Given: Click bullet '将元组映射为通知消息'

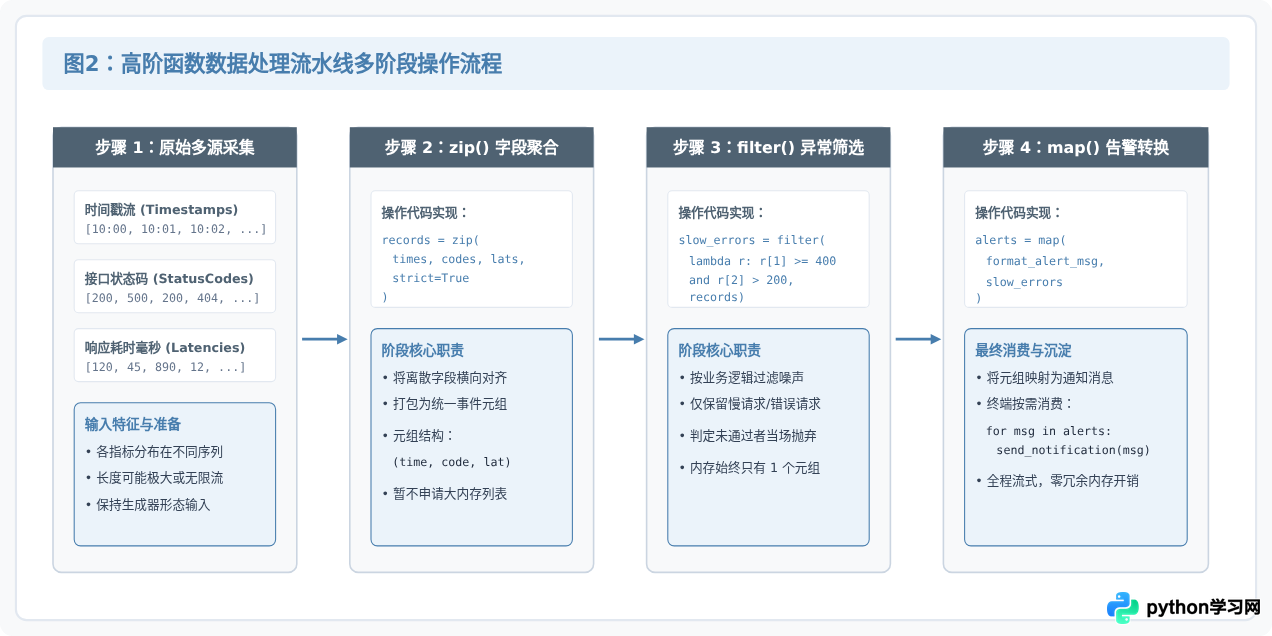Looking at the screenshot, I should 1045,378.
